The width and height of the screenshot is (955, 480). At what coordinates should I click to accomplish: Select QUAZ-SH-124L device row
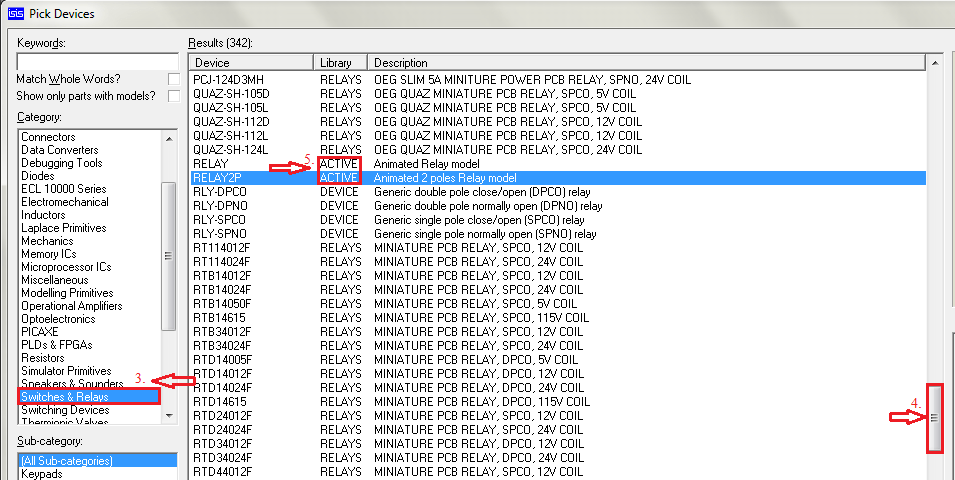(x=557, y=150)
